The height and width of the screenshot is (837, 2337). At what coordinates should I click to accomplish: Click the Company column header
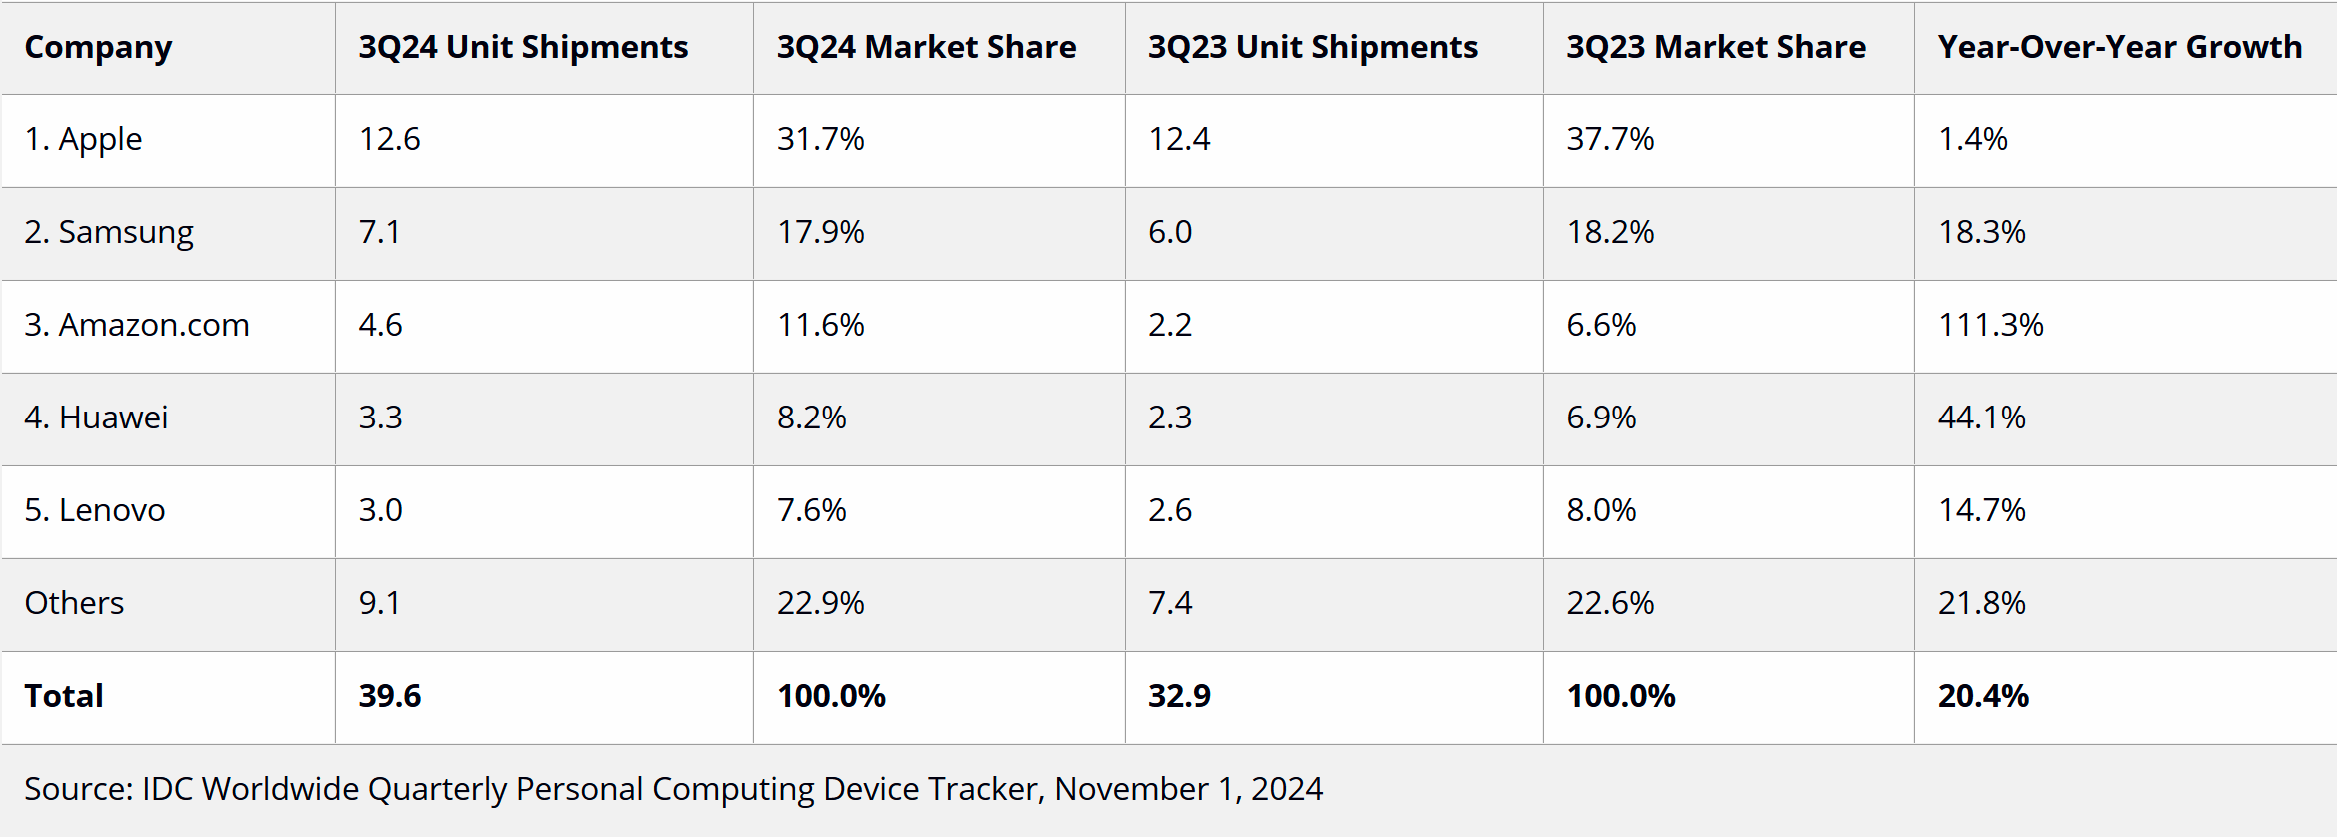coord(98,47)
